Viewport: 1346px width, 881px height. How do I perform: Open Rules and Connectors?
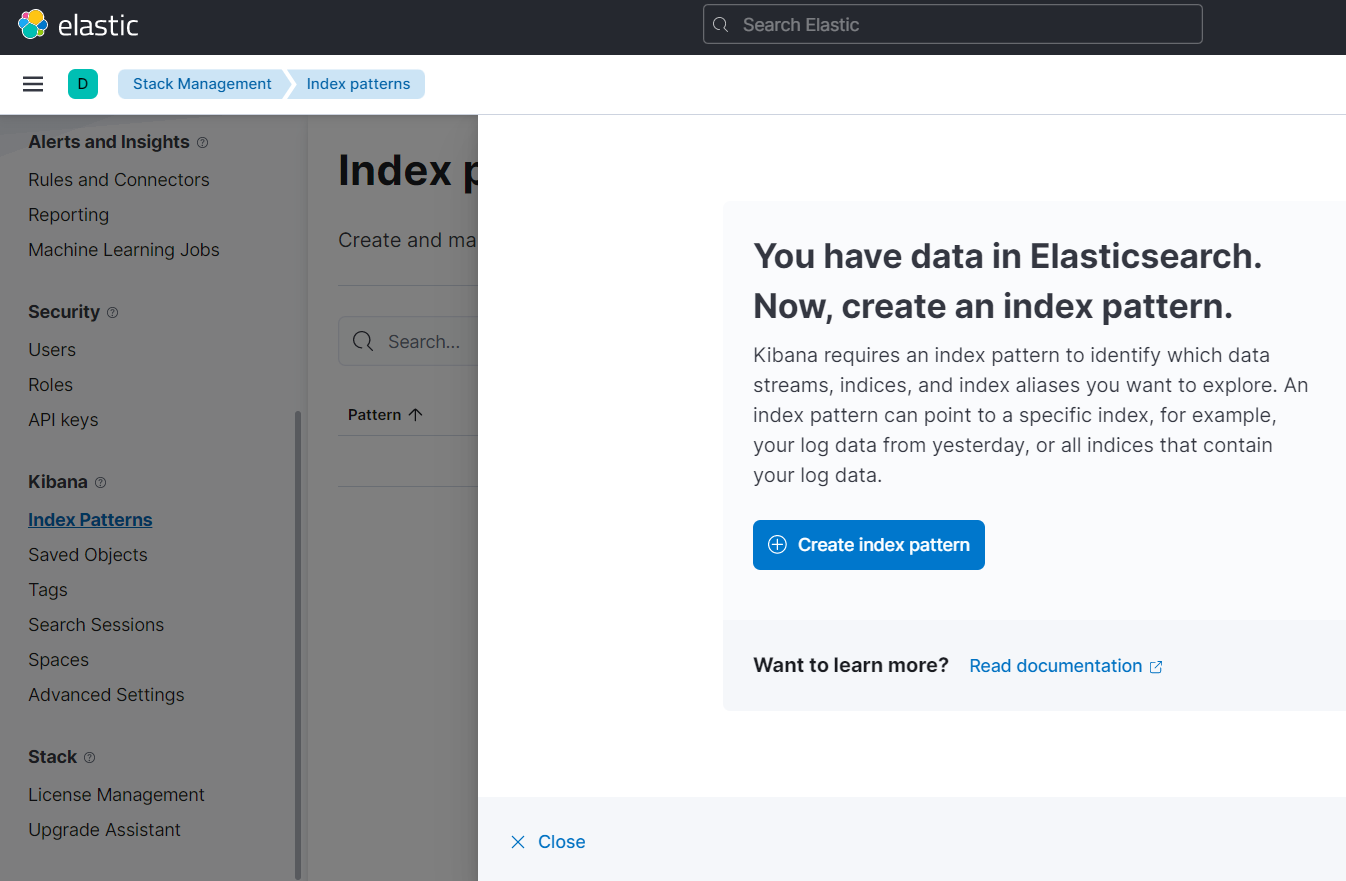click(x=119, y=180)
